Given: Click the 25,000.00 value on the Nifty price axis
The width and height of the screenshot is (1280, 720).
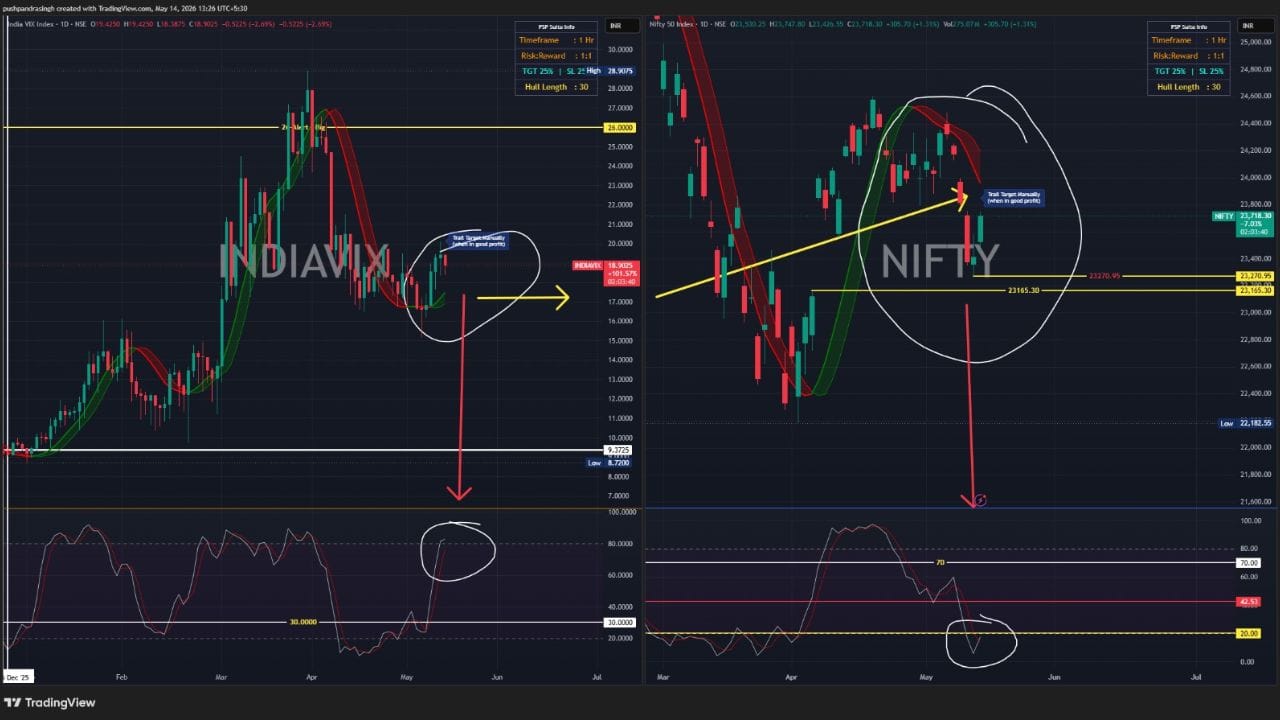Looking at the screenshot, I should 1256,42.
